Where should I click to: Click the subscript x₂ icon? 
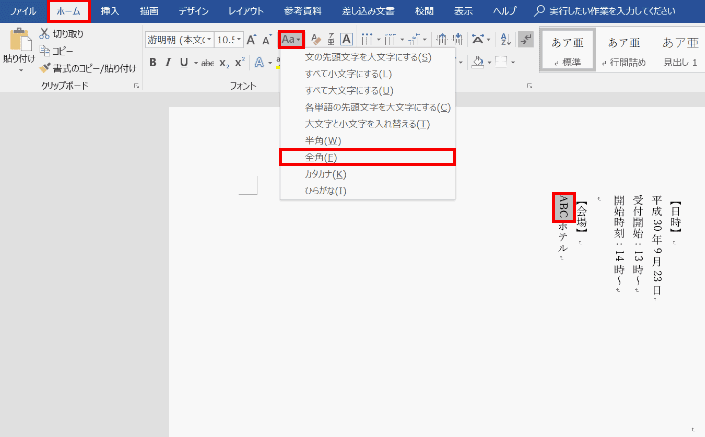[224, 62]
